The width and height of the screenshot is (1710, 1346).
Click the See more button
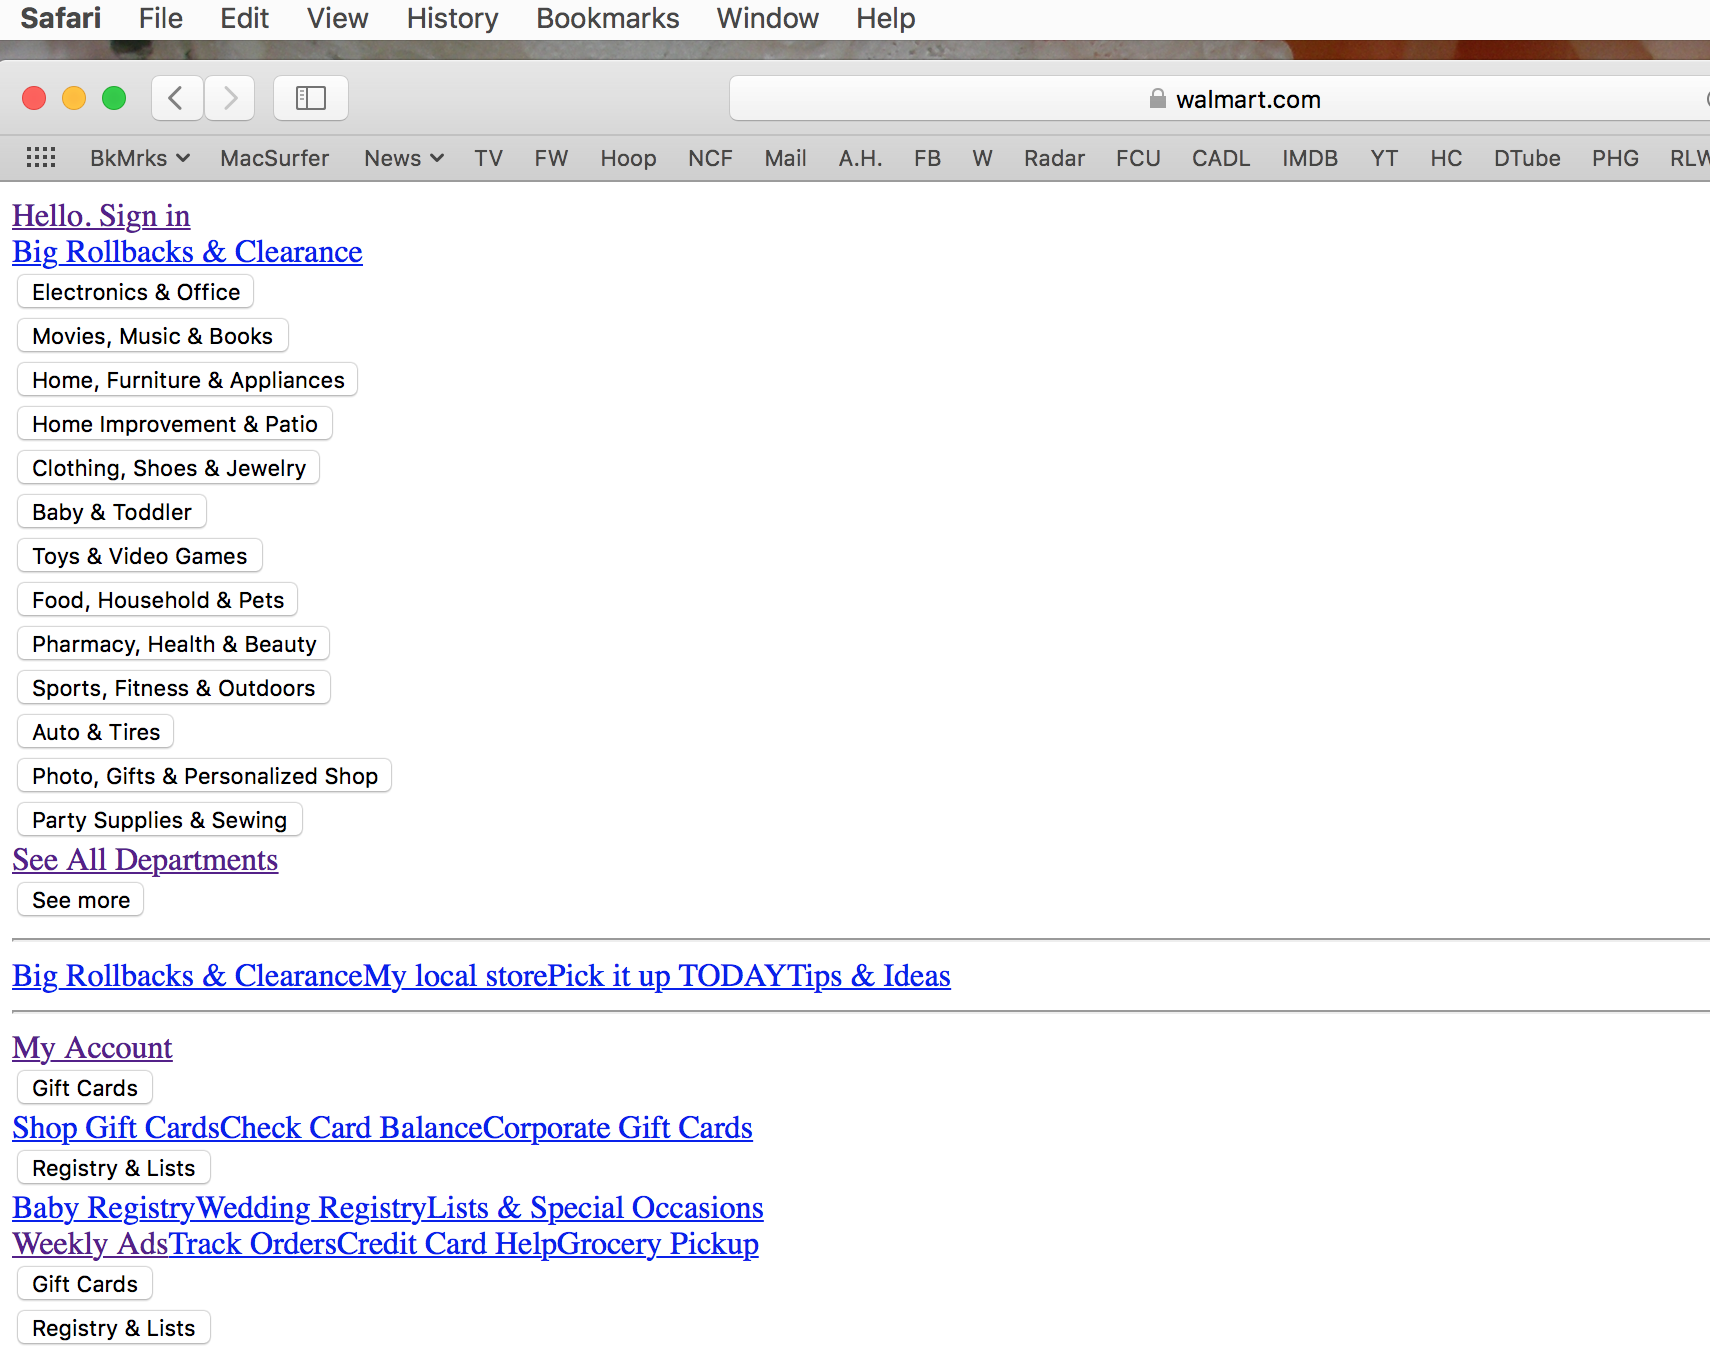tap(81, 900)
